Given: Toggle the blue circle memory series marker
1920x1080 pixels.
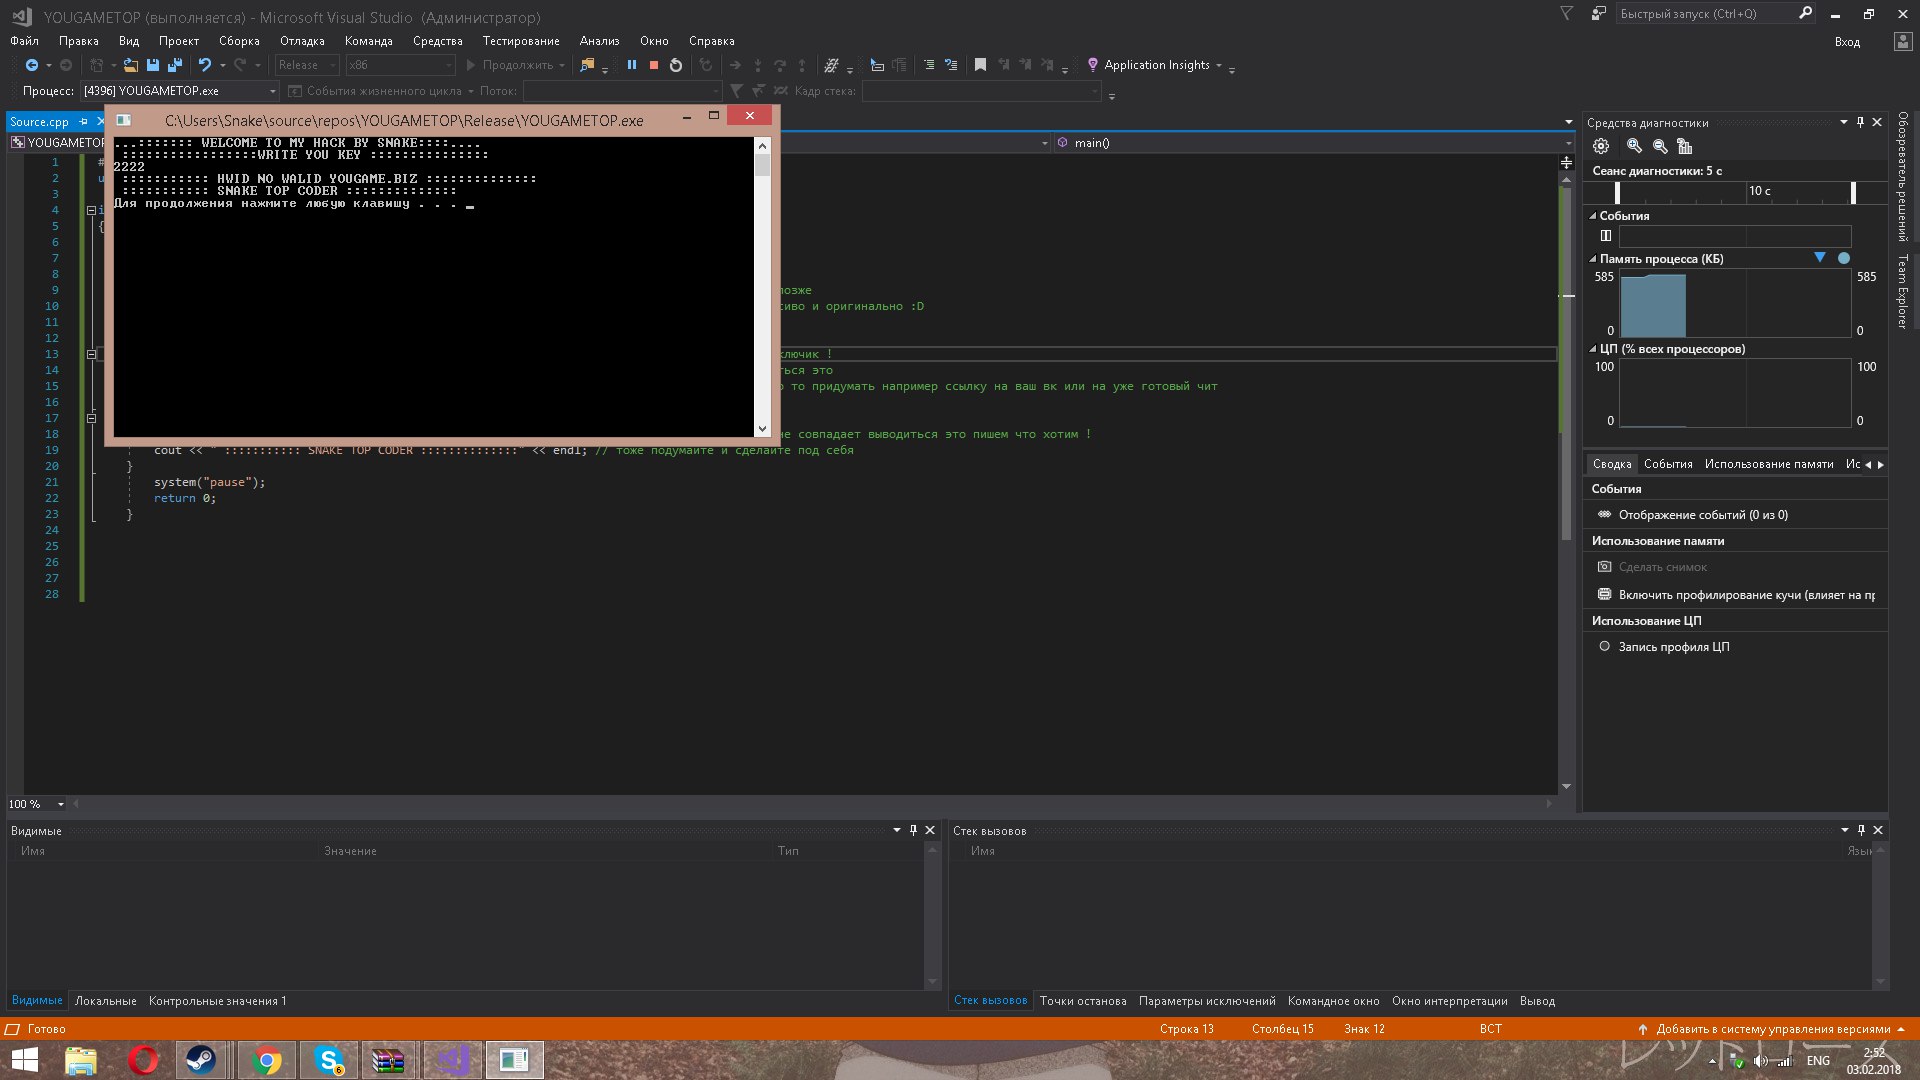Looking at the screenshot, I should [1844, 258].
